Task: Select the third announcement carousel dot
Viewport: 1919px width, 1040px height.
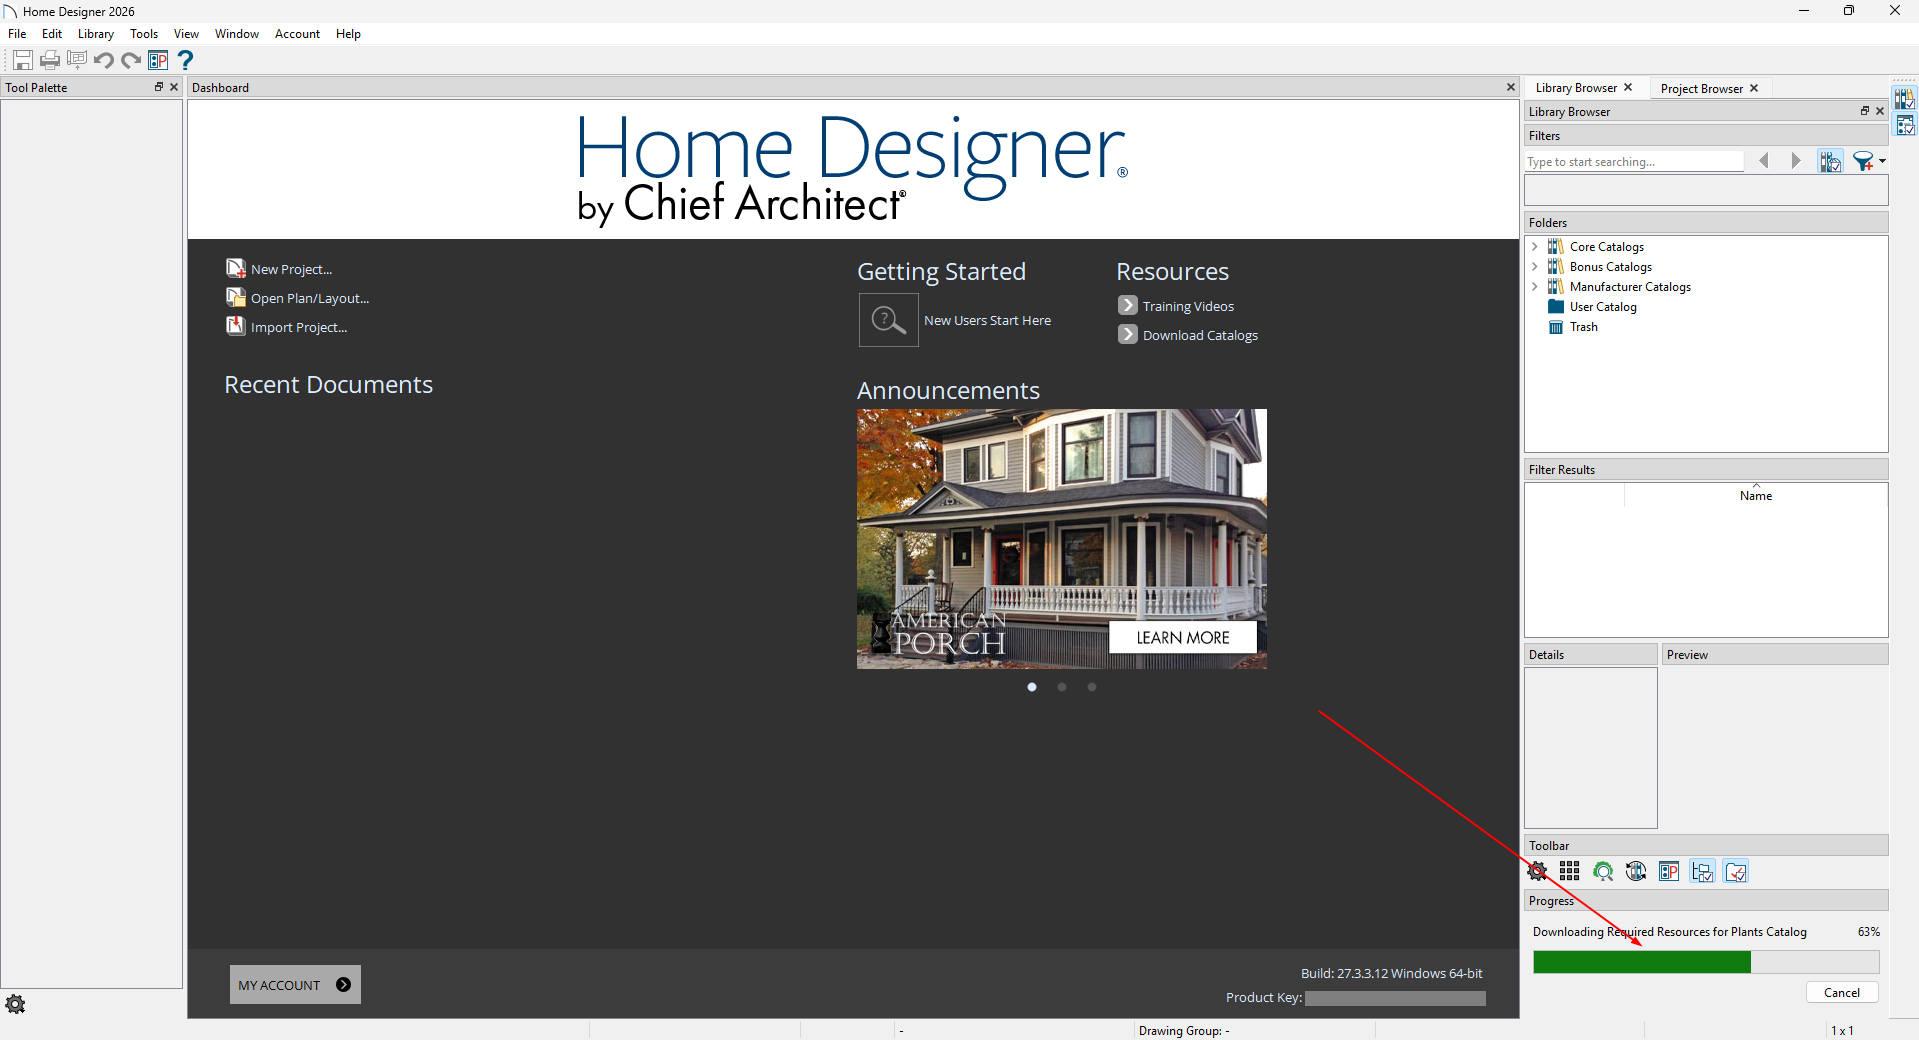Action: tap(1092, 687)
